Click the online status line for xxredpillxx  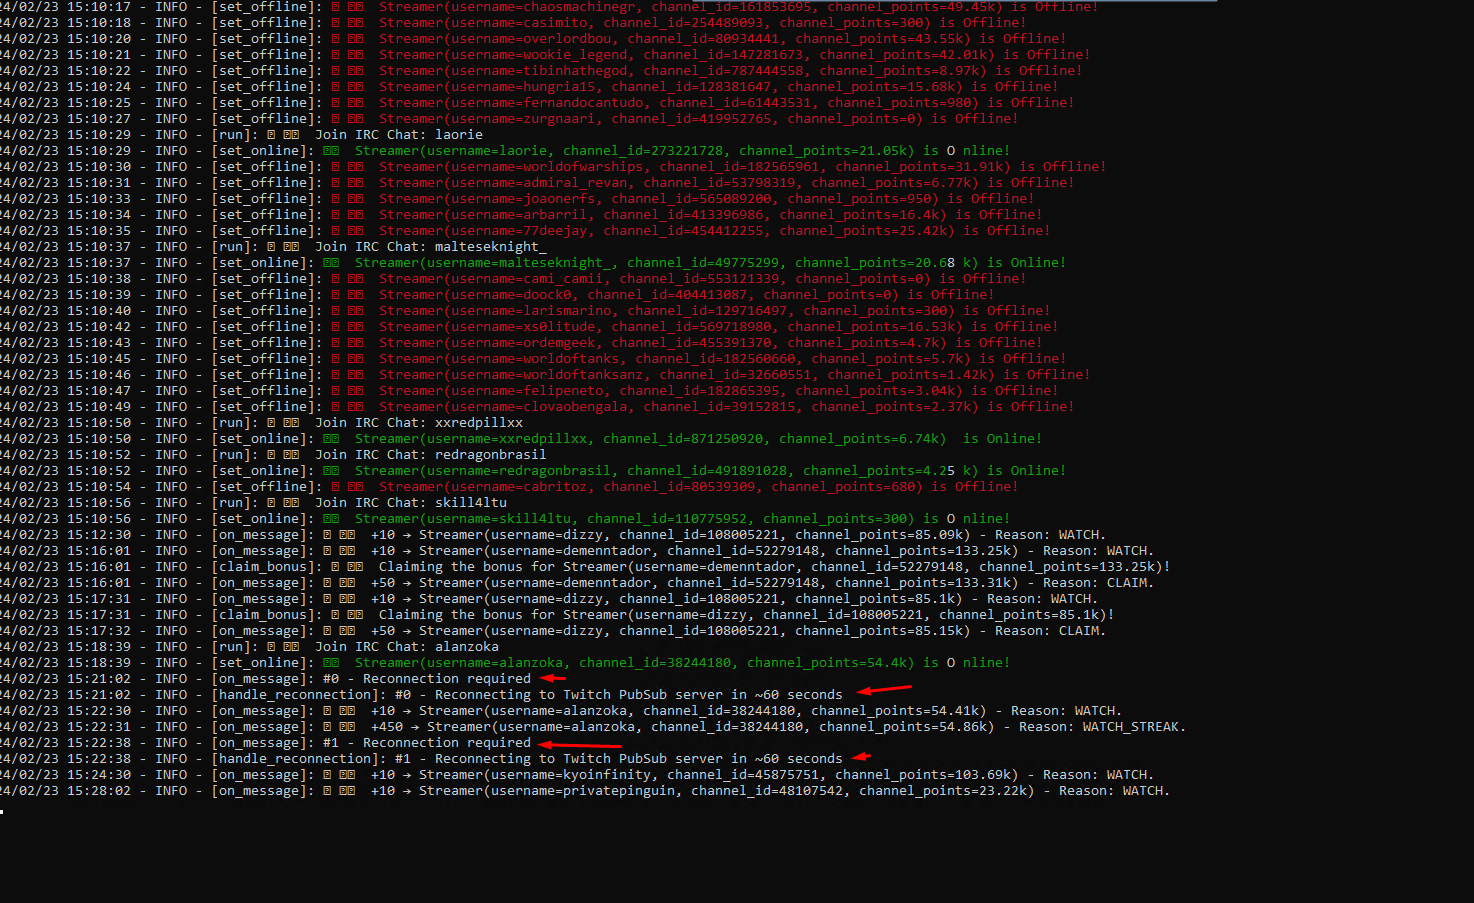(698, 439)
